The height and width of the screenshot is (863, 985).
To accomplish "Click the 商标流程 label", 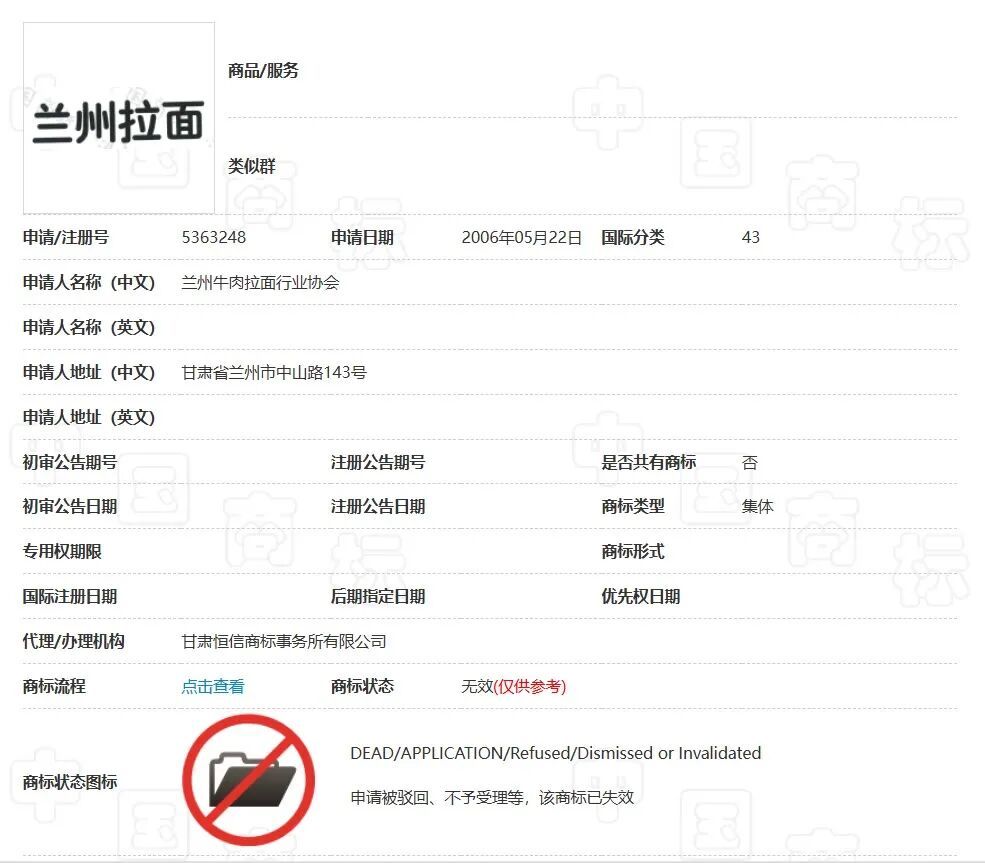I will (54, 687).
